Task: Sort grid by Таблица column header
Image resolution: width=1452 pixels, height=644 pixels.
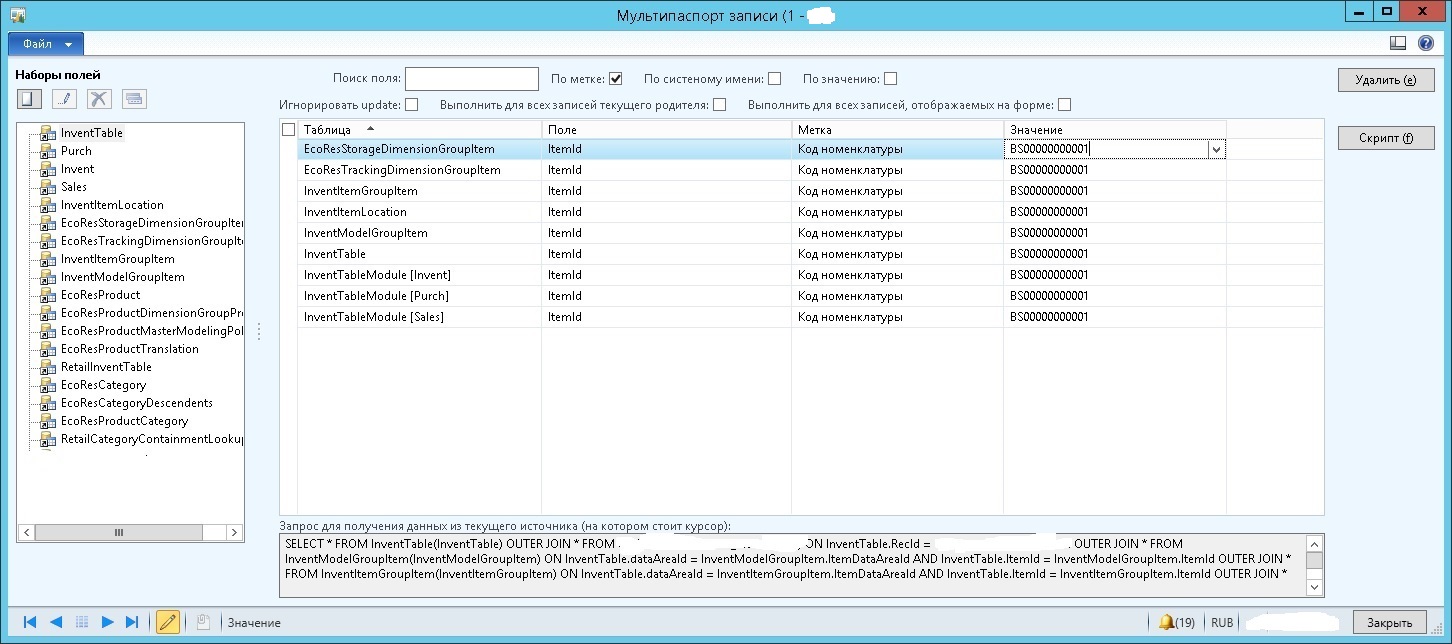Action: [x=420, y=130]
